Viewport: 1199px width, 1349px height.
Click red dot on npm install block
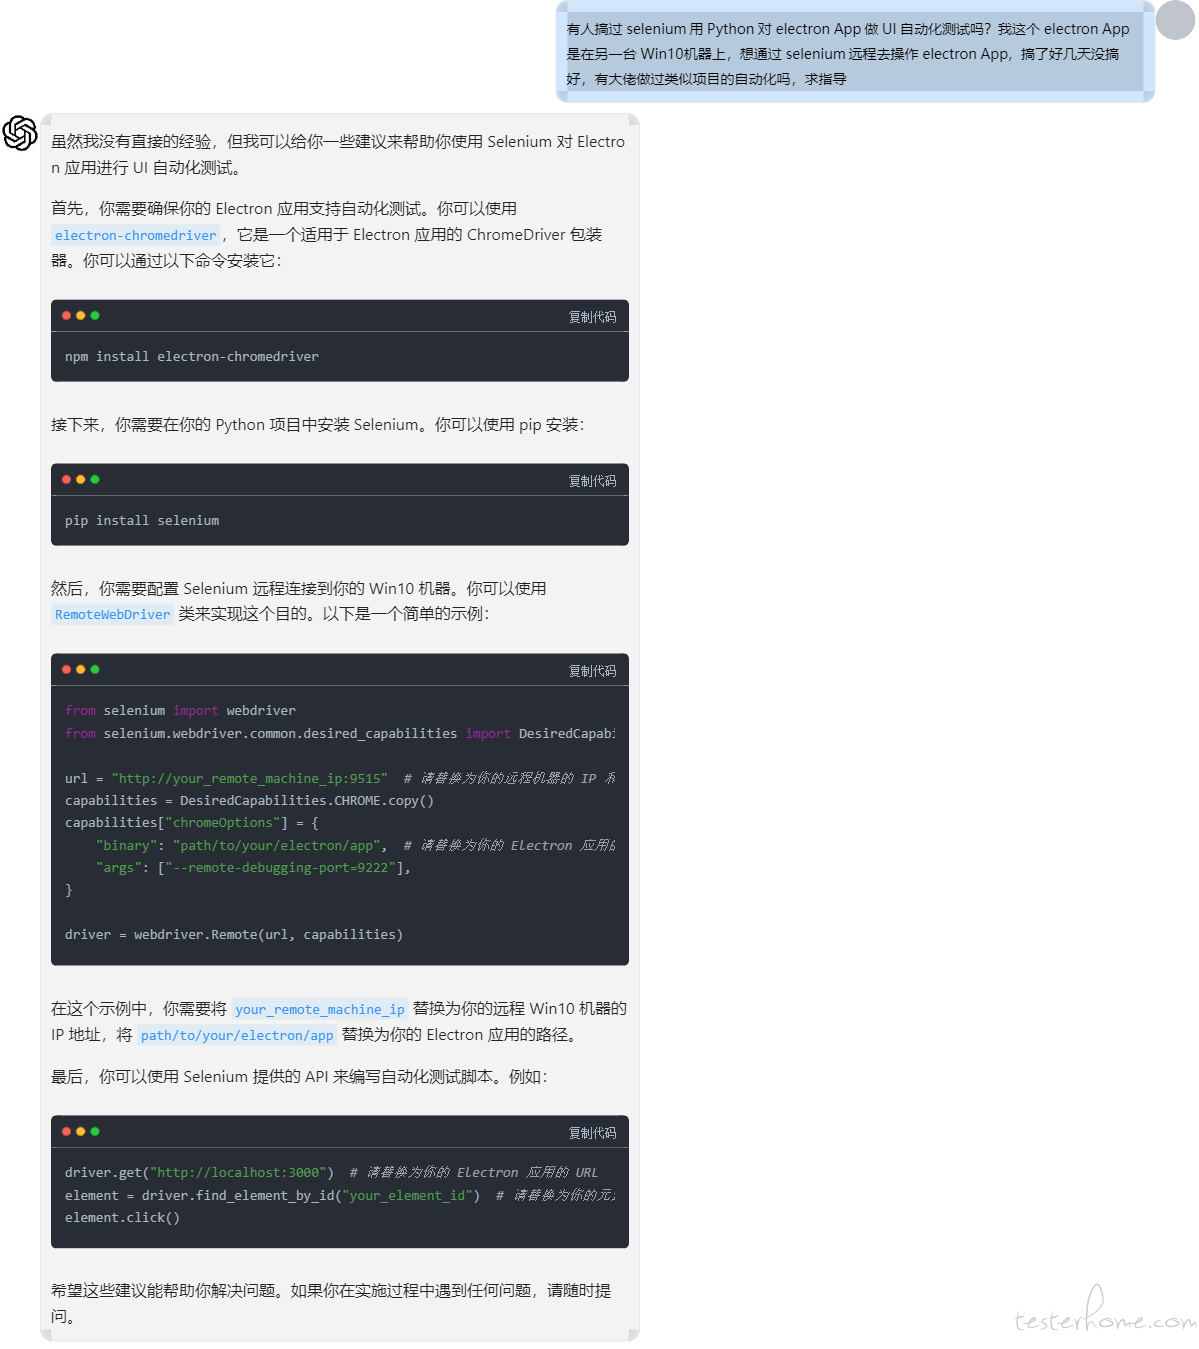click(66, 316)
